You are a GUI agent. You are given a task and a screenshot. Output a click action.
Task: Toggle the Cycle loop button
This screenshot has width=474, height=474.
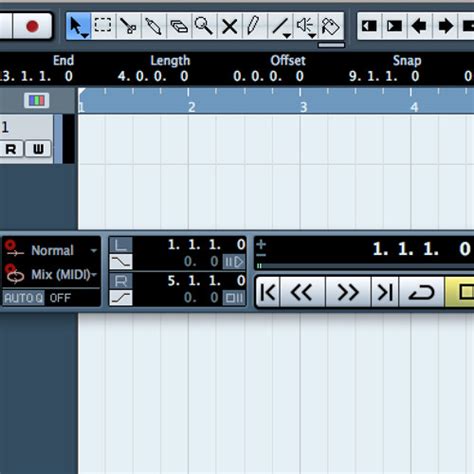[422, 292]
